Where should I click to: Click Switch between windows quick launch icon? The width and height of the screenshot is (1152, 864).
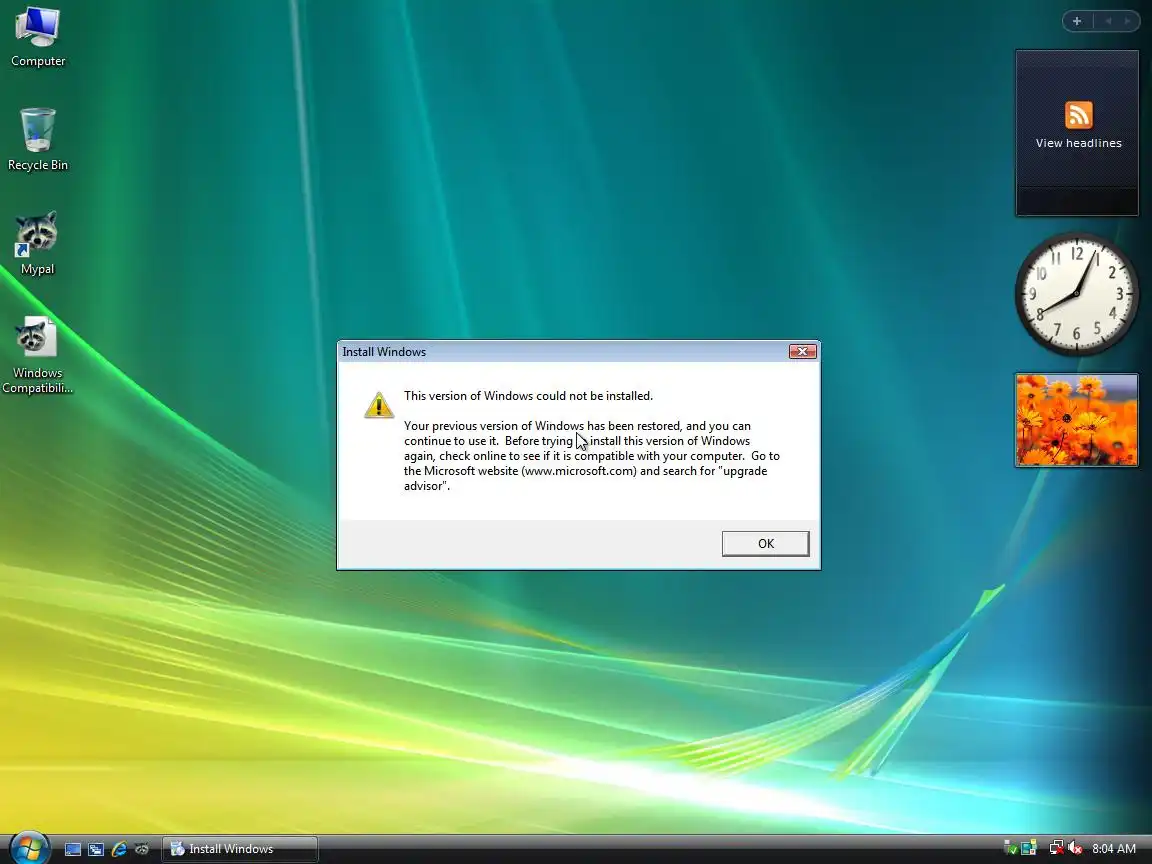click(x=96, y=849)
